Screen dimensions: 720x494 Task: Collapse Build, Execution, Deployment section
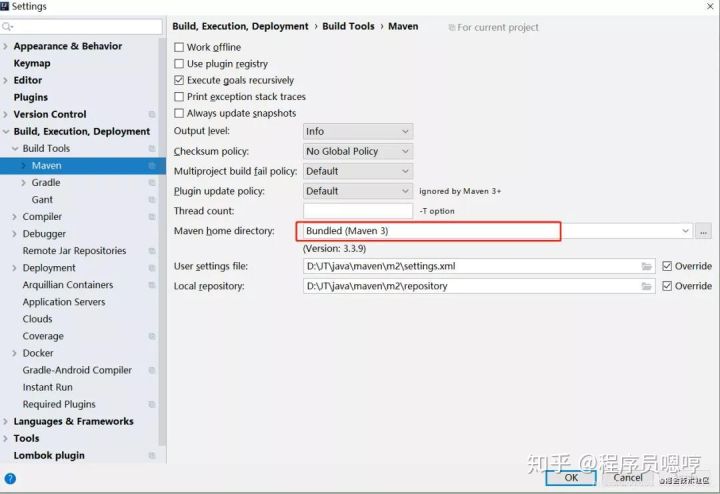click(x=6, y=131)
